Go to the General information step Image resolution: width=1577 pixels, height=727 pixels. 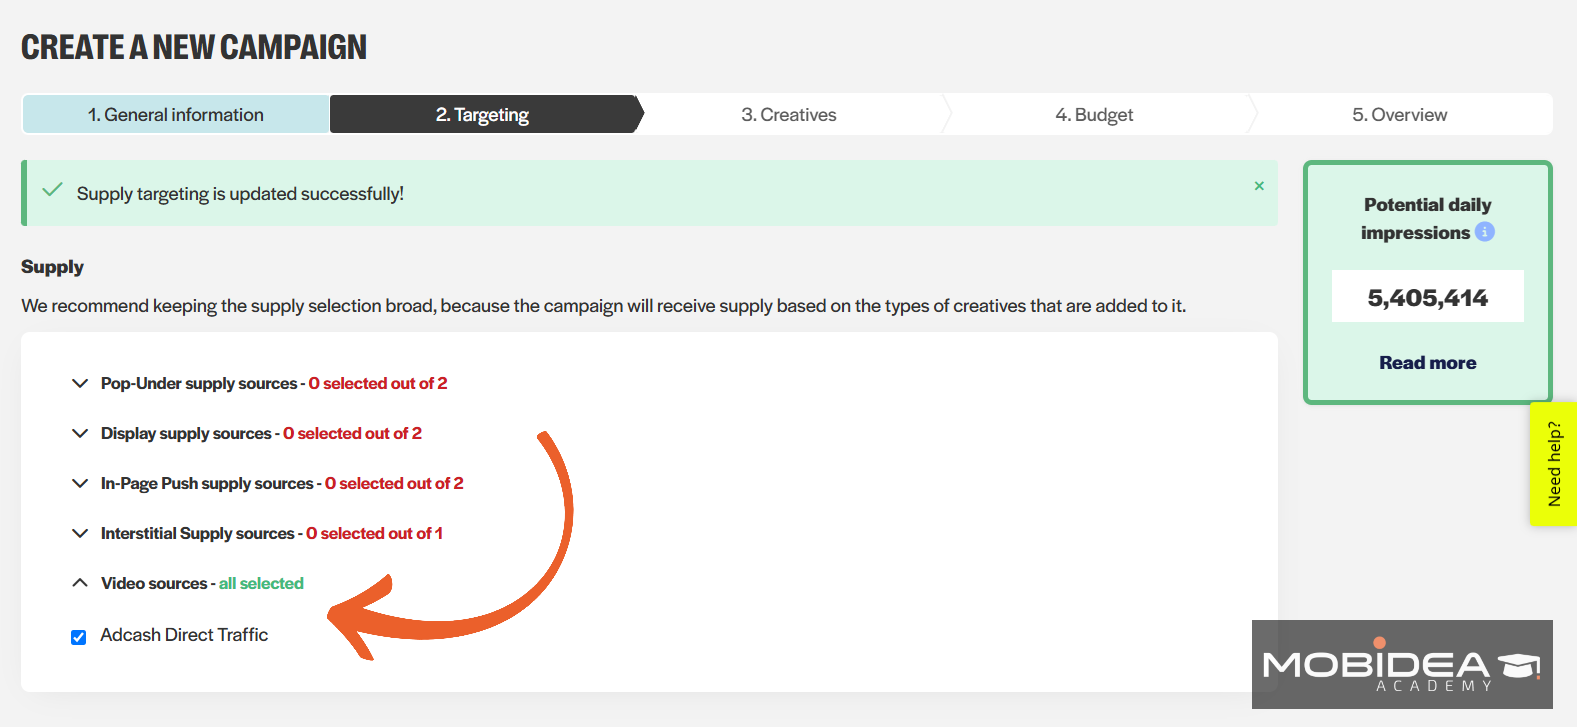coord(176,114)
